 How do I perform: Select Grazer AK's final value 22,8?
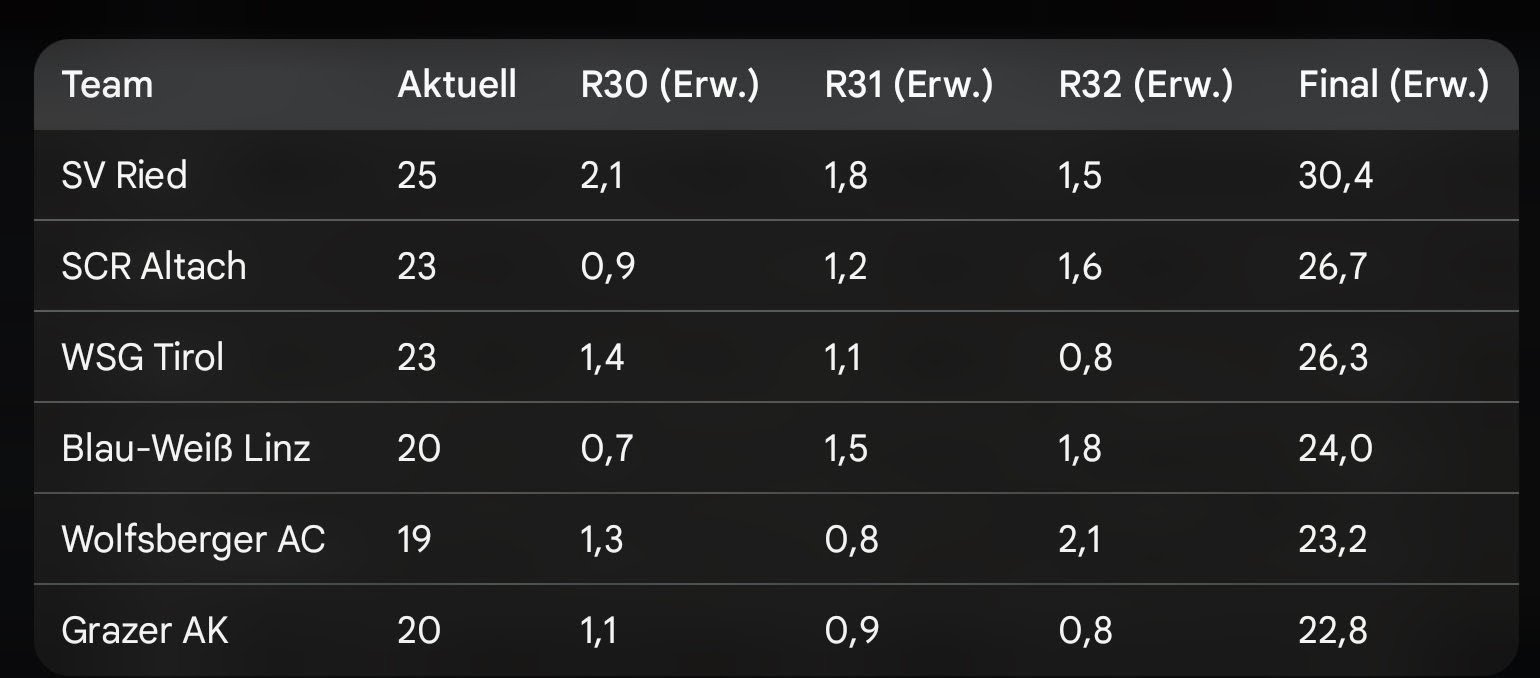pyautogui.click(x=1332, y=630)
